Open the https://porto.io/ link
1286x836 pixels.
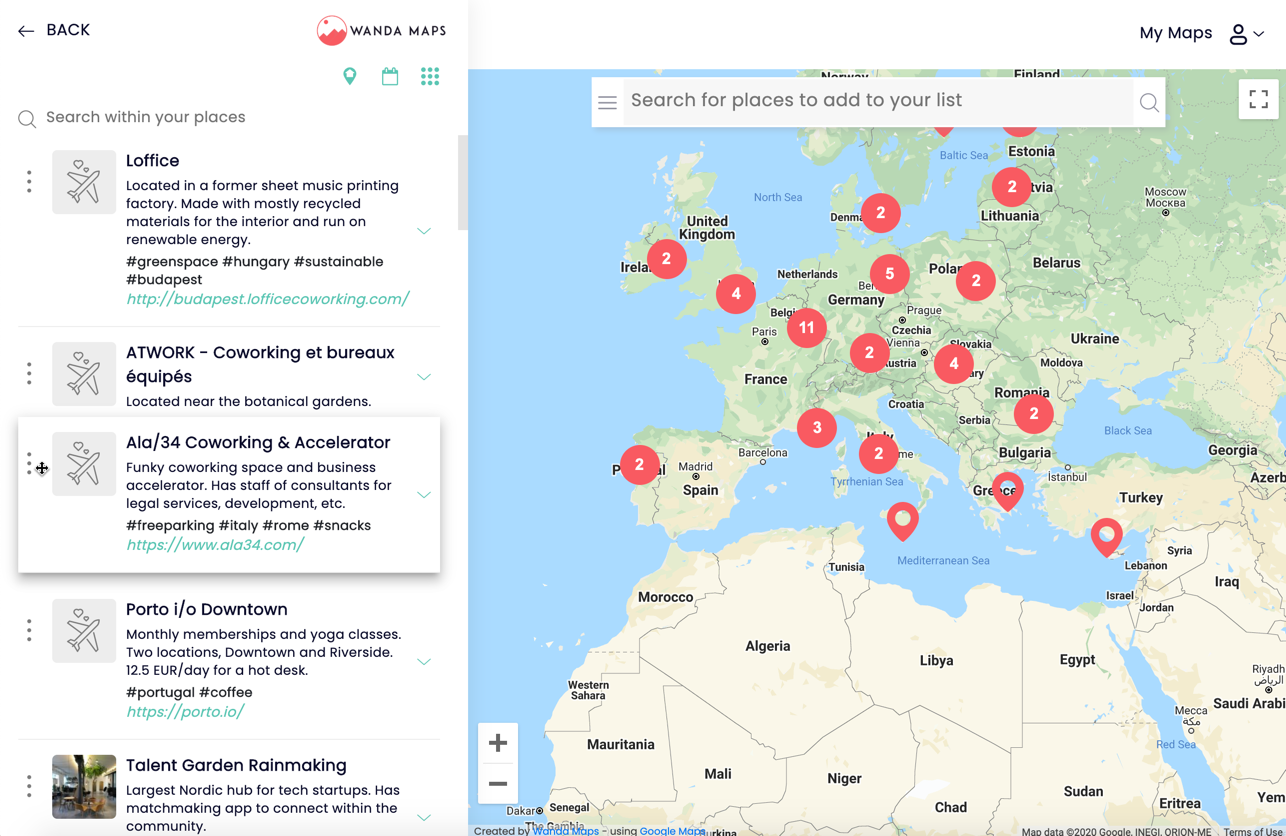(185, 712)
